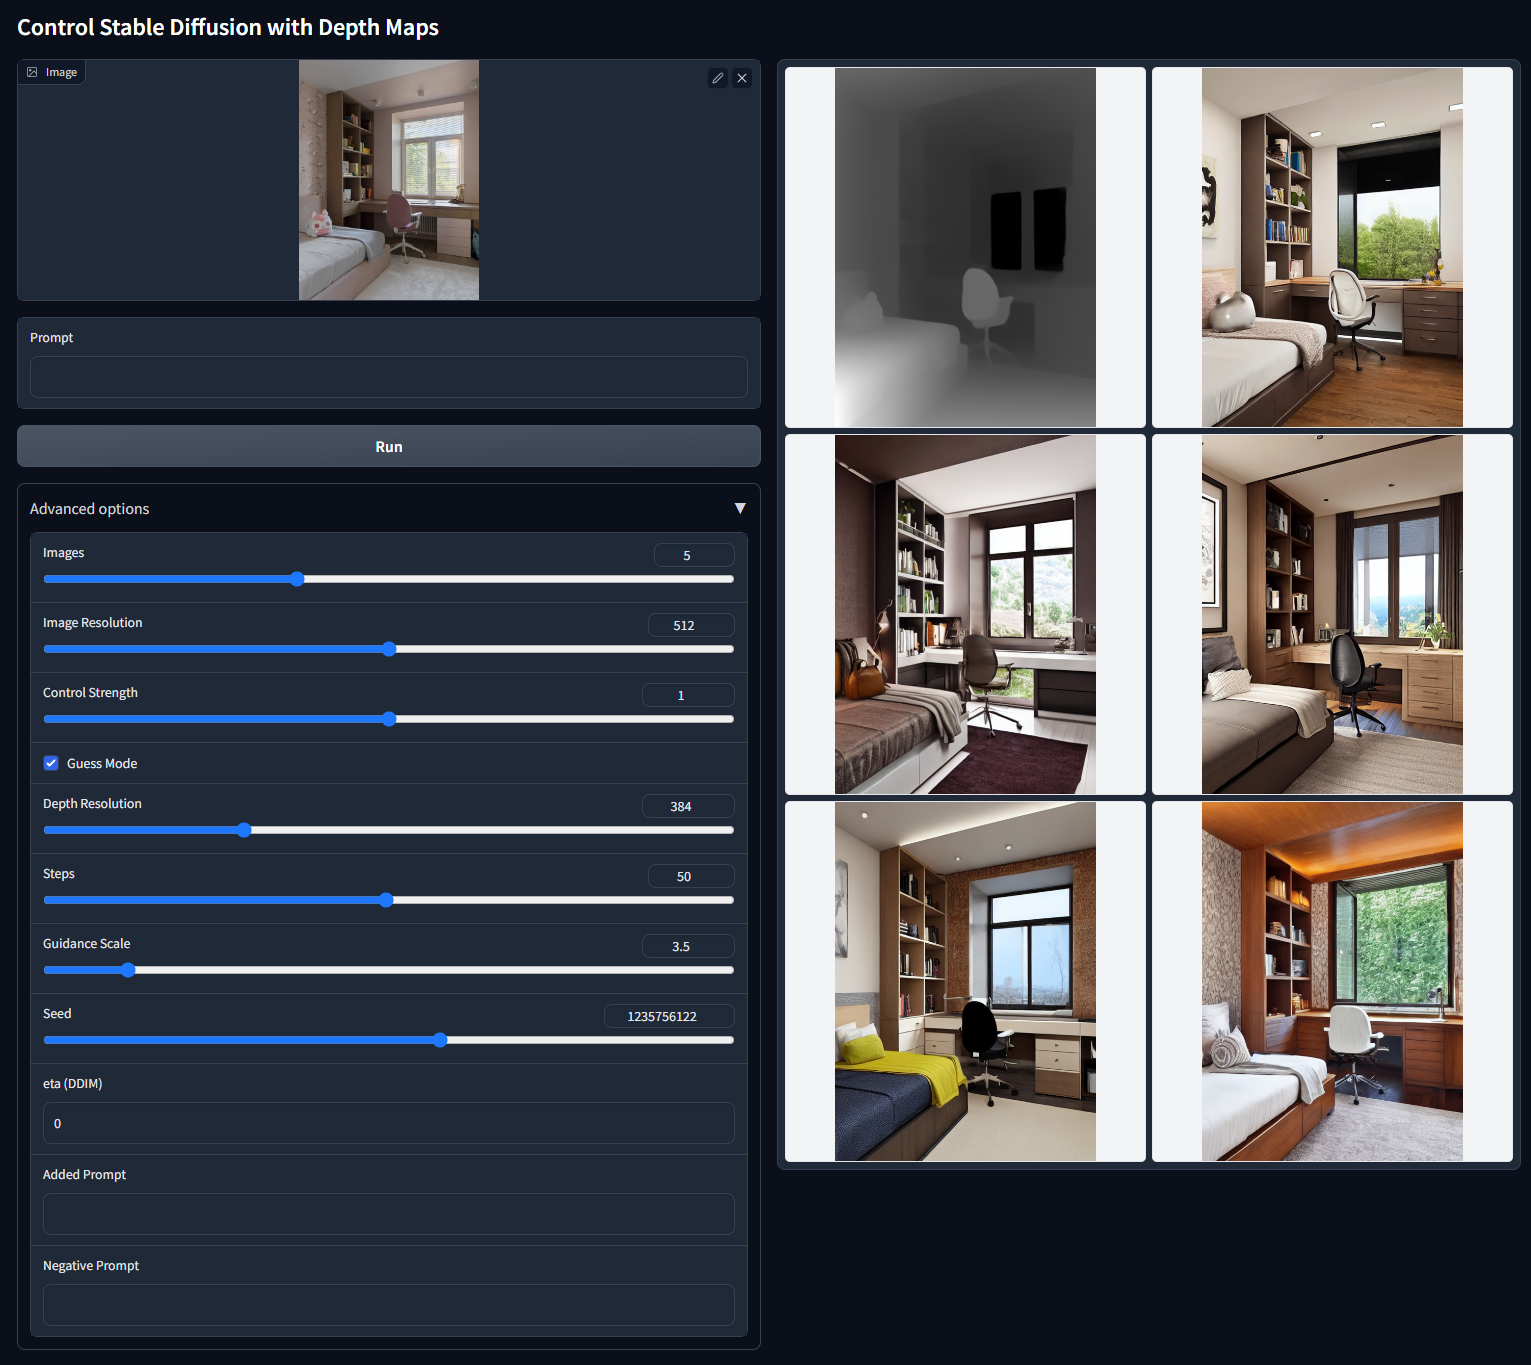Click the pencil edit icon on input image
Image resolution: width=1531 pixels, height=1365 pixels.
click(717, 78)
